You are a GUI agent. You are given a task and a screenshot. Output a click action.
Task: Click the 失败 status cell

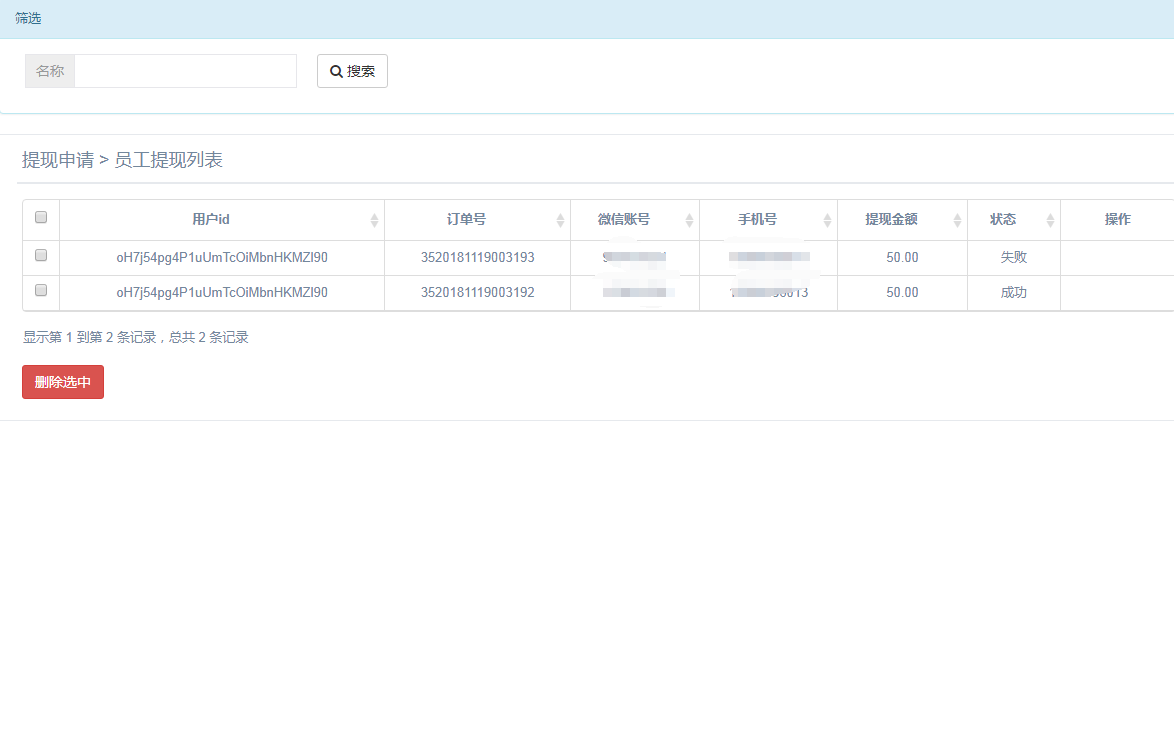click(x=1013, y=258)
